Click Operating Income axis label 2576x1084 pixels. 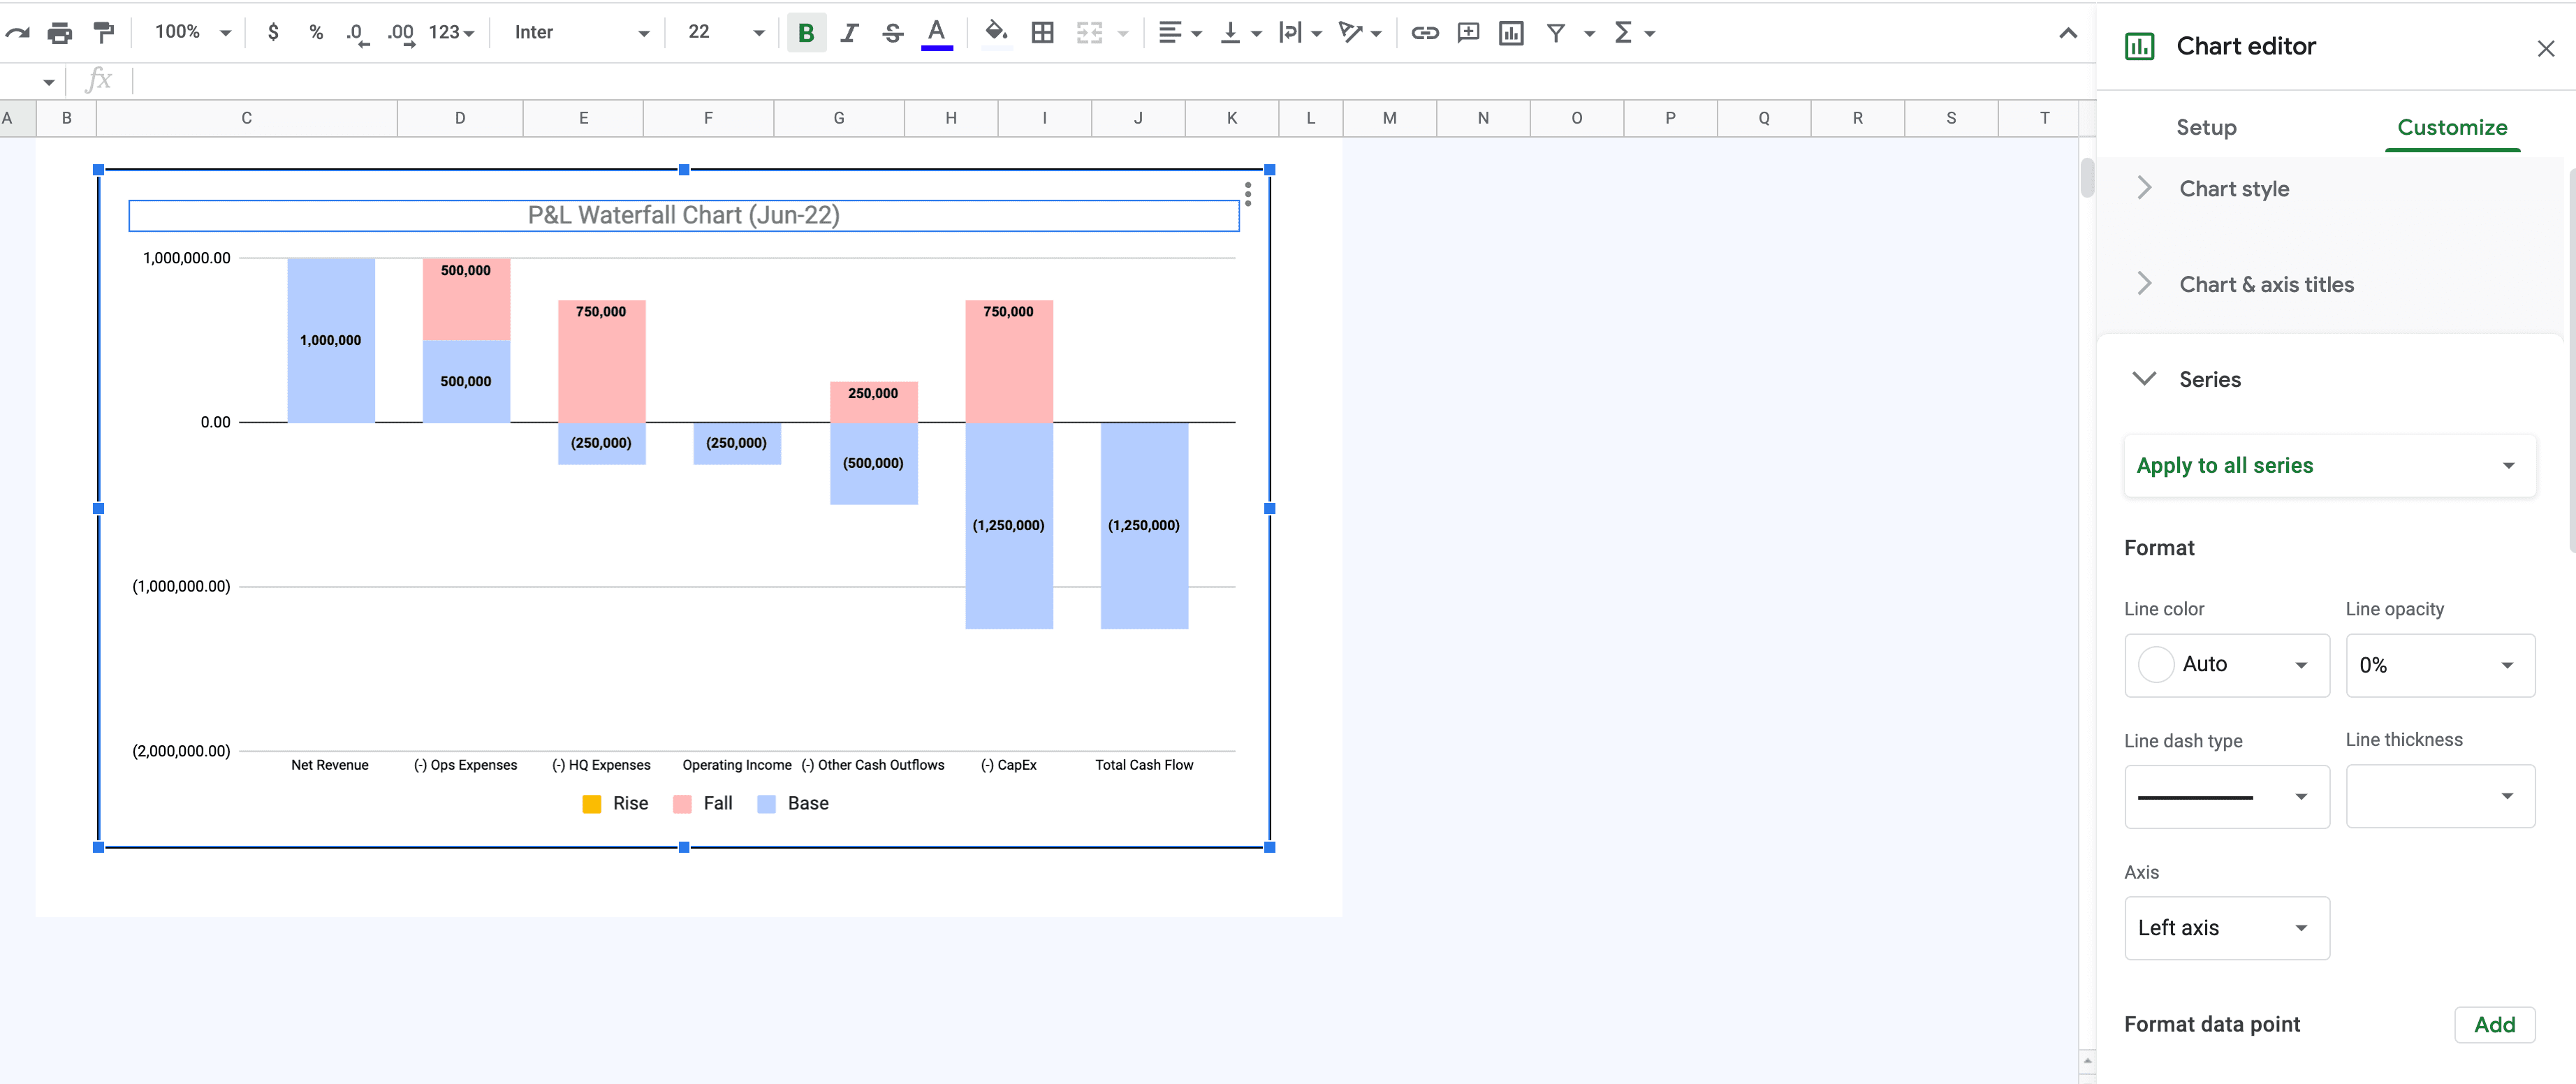click(x=737, y=765)
